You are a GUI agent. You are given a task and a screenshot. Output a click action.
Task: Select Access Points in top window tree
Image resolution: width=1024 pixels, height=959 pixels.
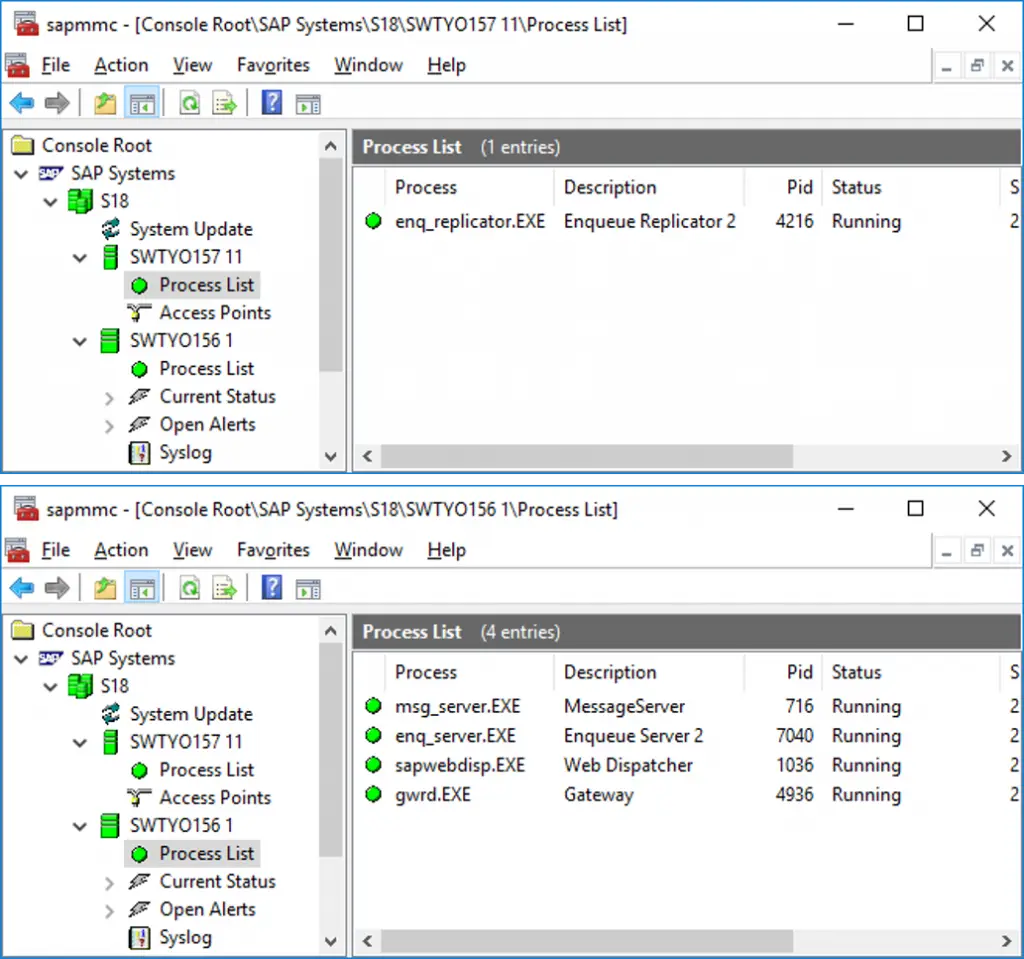215,313
